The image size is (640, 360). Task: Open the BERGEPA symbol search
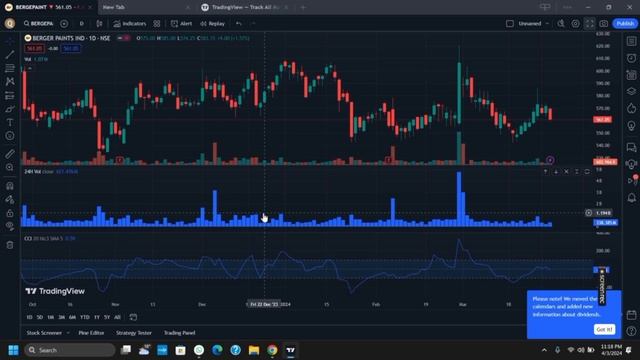[38, 24]
